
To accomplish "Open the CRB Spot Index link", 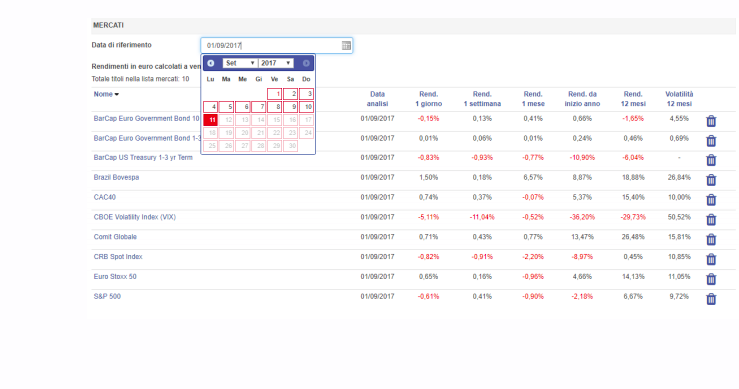I will (118, 257).
